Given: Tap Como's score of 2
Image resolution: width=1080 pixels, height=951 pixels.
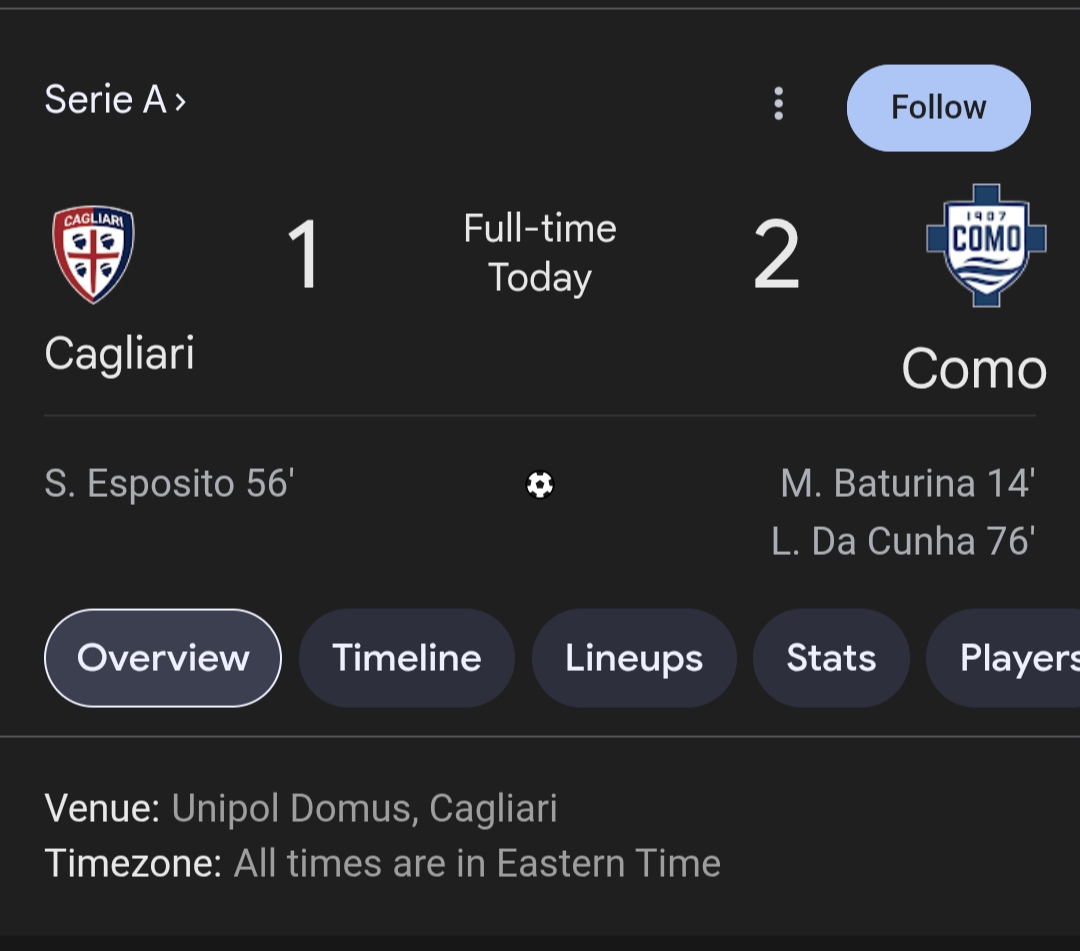Looking at the screenshot, I should [x=776, y=256].
